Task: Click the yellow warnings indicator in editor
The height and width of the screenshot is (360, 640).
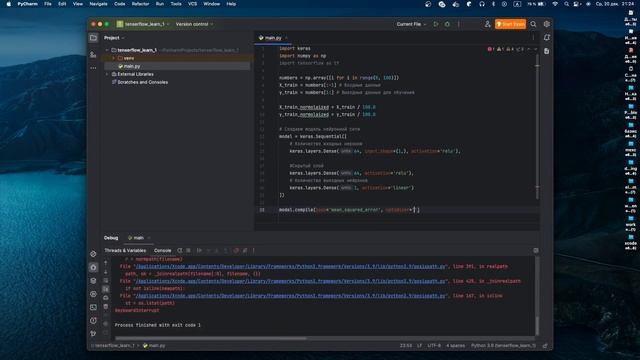Action: 500,49
